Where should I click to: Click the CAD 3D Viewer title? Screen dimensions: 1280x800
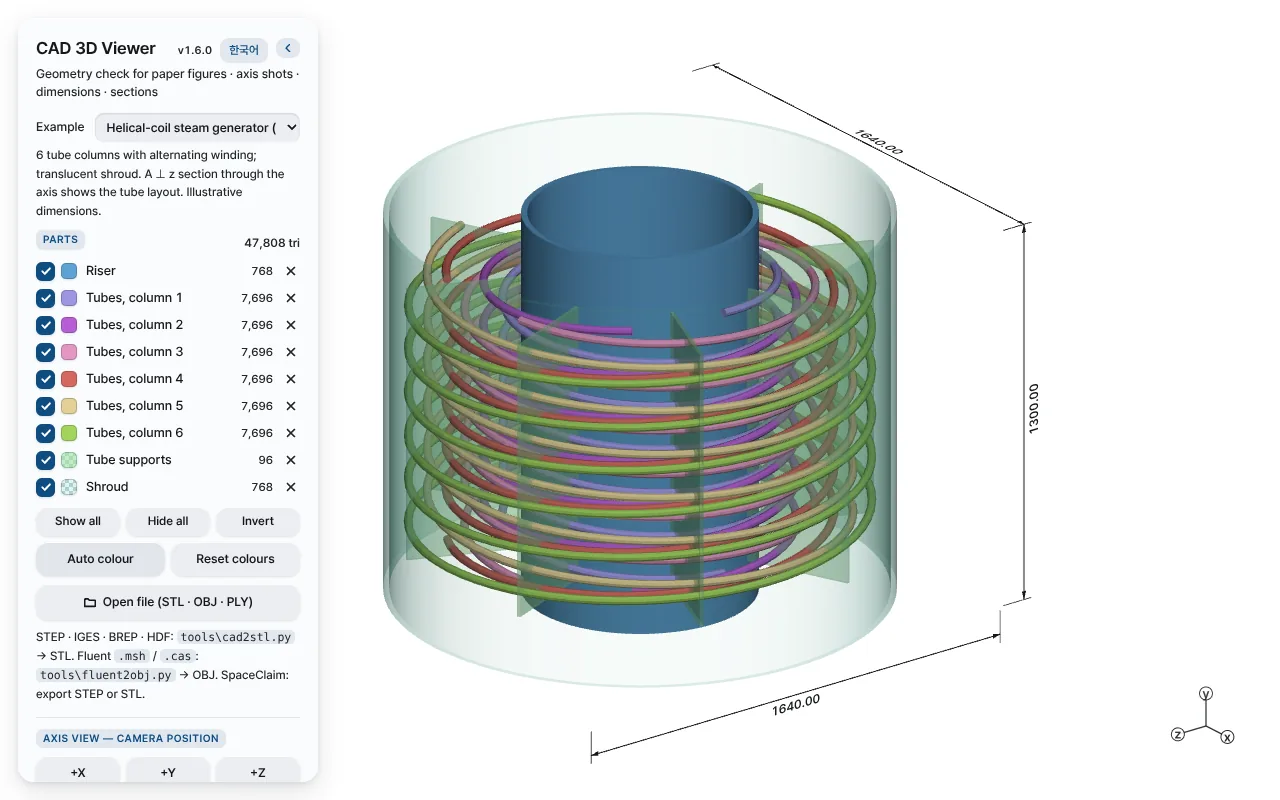(x=96, y=48)
